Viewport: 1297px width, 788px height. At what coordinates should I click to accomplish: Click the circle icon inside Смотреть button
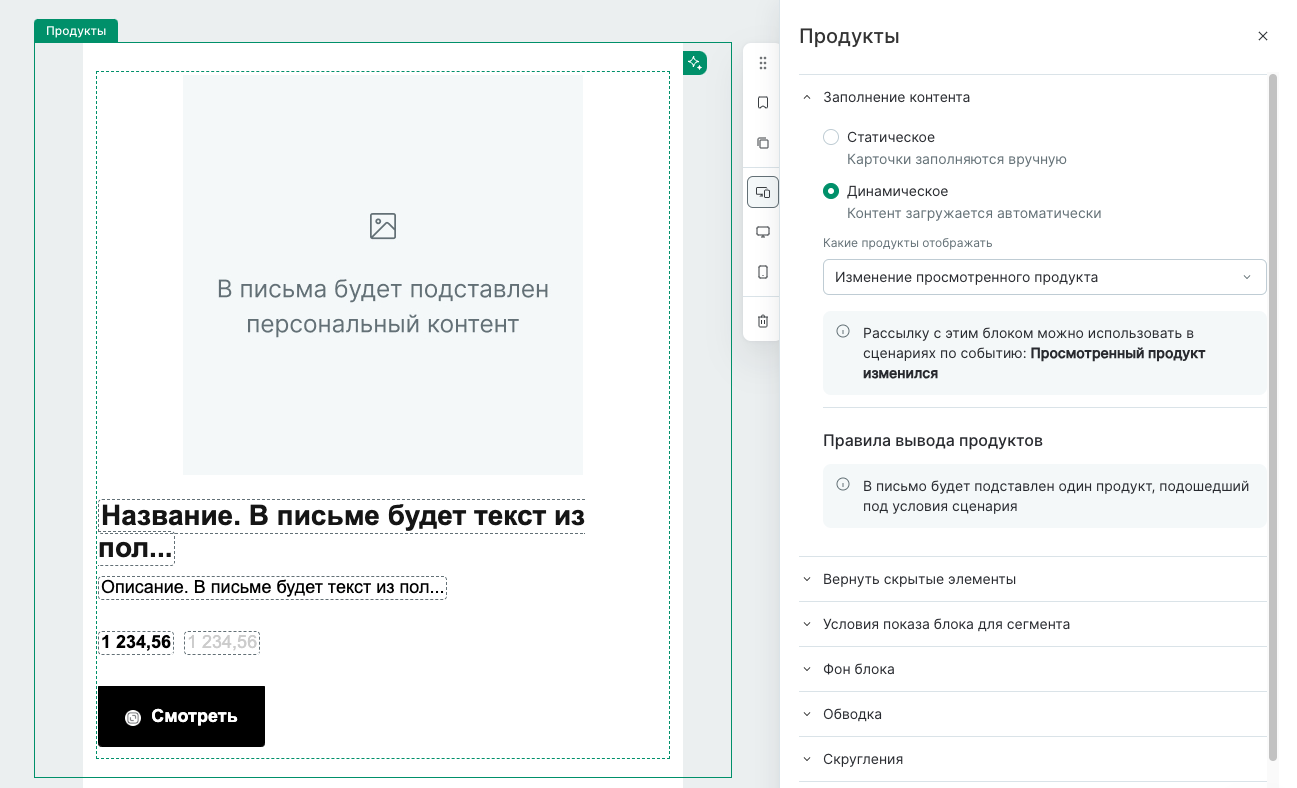[x=133, y=717]
